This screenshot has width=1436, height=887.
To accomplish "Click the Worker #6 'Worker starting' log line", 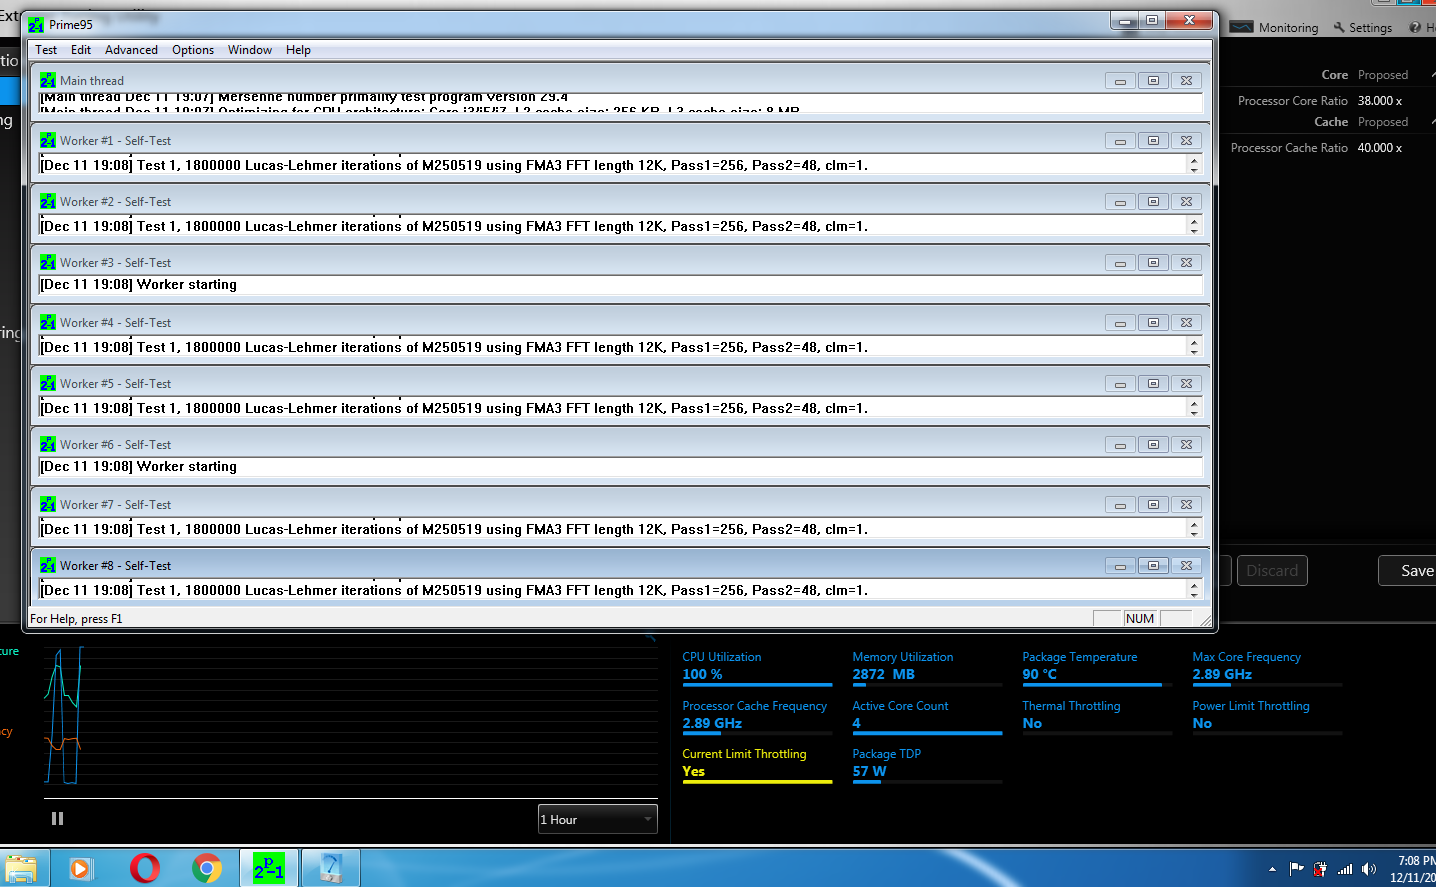I will [x=139, y=467].
